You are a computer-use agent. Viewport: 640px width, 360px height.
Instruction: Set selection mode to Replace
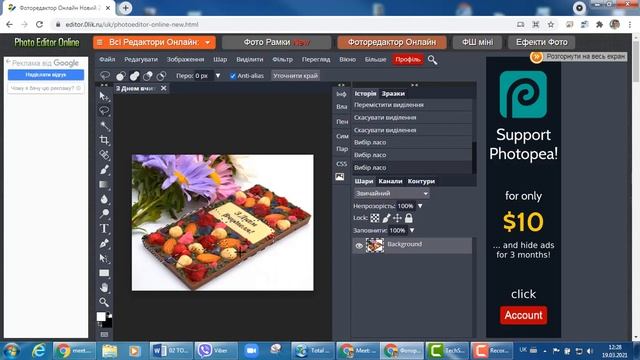(121, 76)
